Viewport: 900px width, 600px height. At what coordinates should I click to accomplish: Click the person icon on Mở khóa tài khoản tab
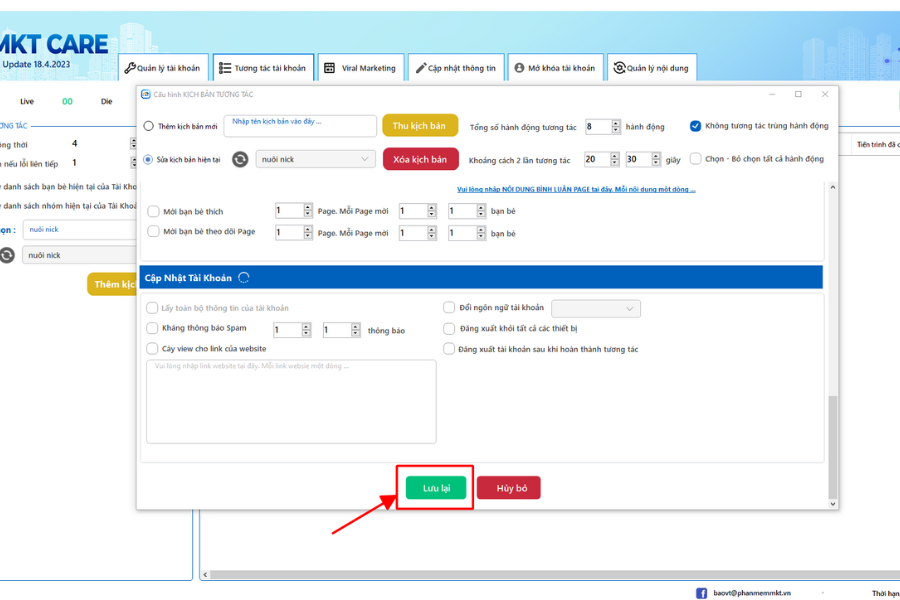(519, 68)
